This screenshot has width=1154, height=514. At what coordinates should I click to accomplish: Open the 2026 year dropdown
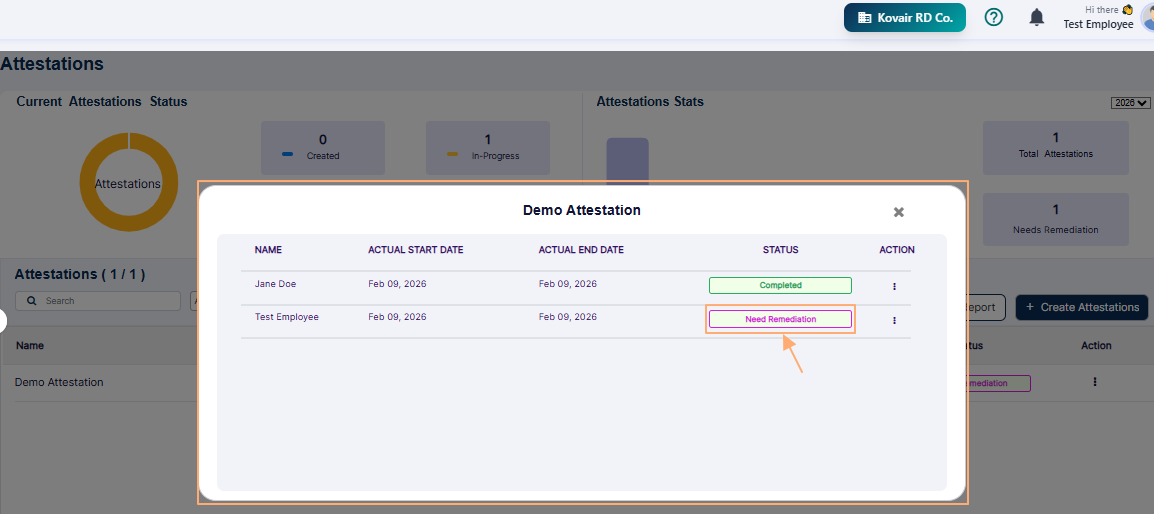[x=1130, y=103]
